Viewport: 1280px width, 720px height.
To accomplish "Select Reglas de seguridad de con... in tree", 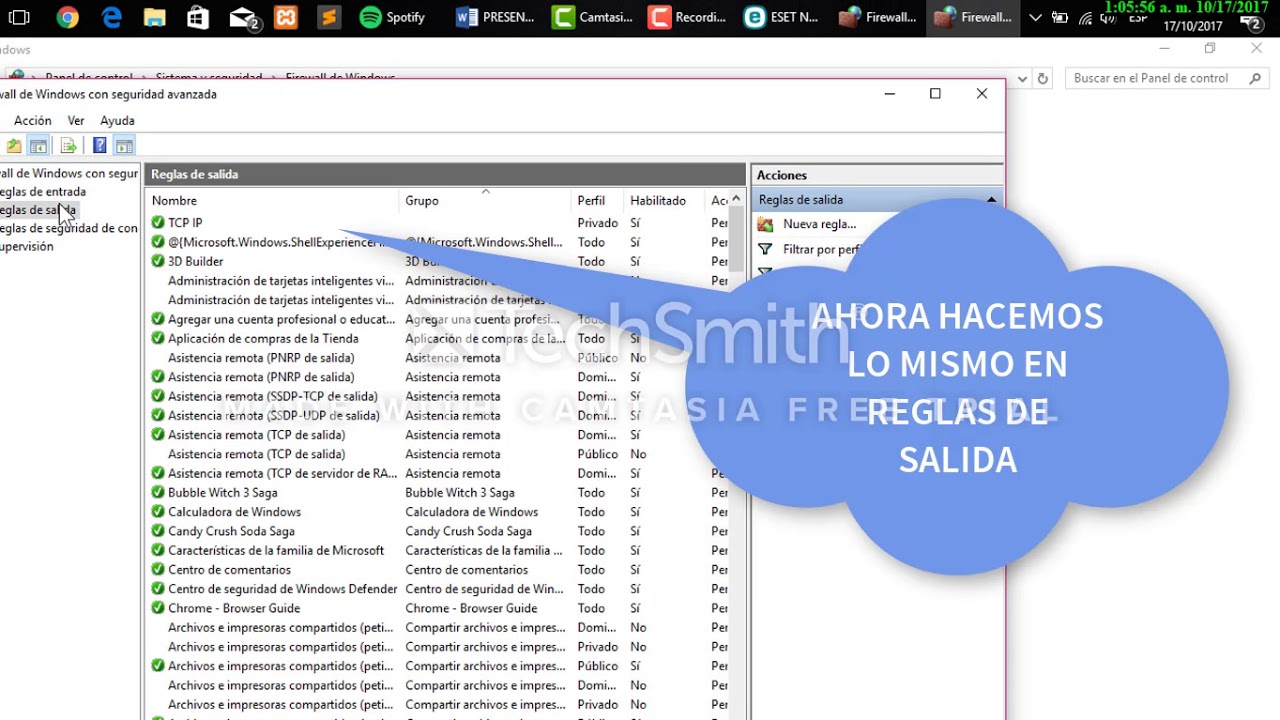I will click(x=69, y=228).
